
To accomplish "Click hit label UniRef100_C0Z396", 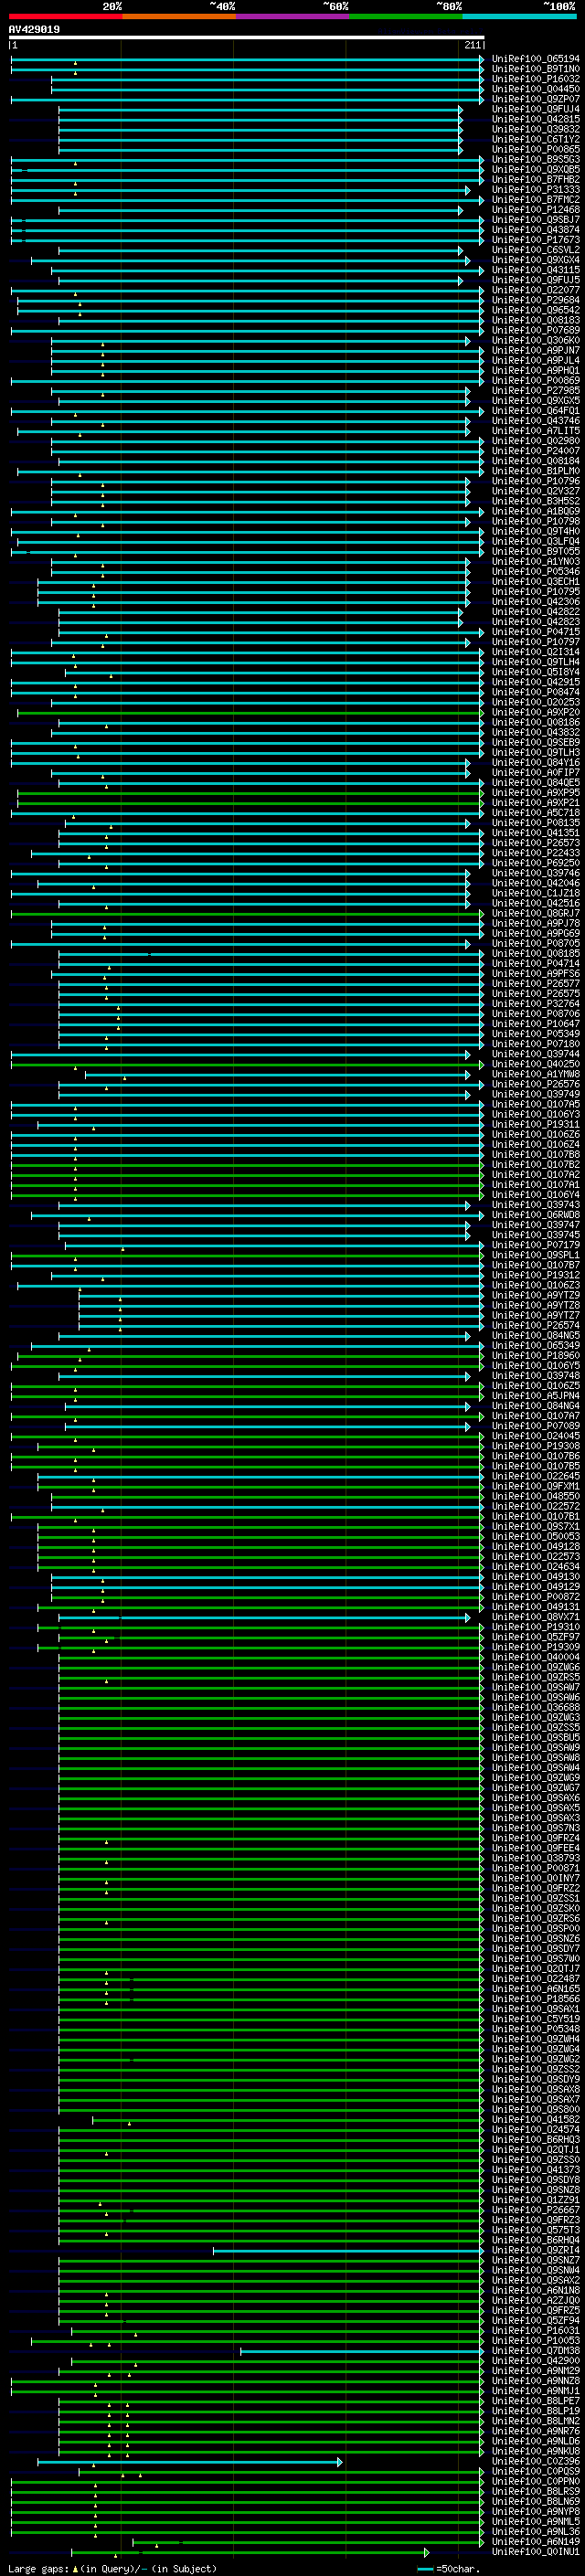I will click(x=536, y=2461).
